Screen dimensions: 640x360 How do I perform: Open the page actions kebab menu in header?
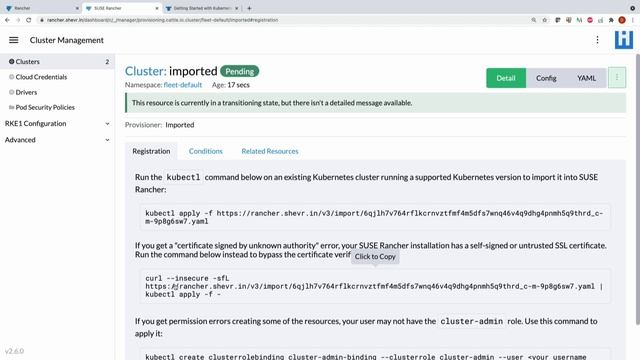(597, 40)
